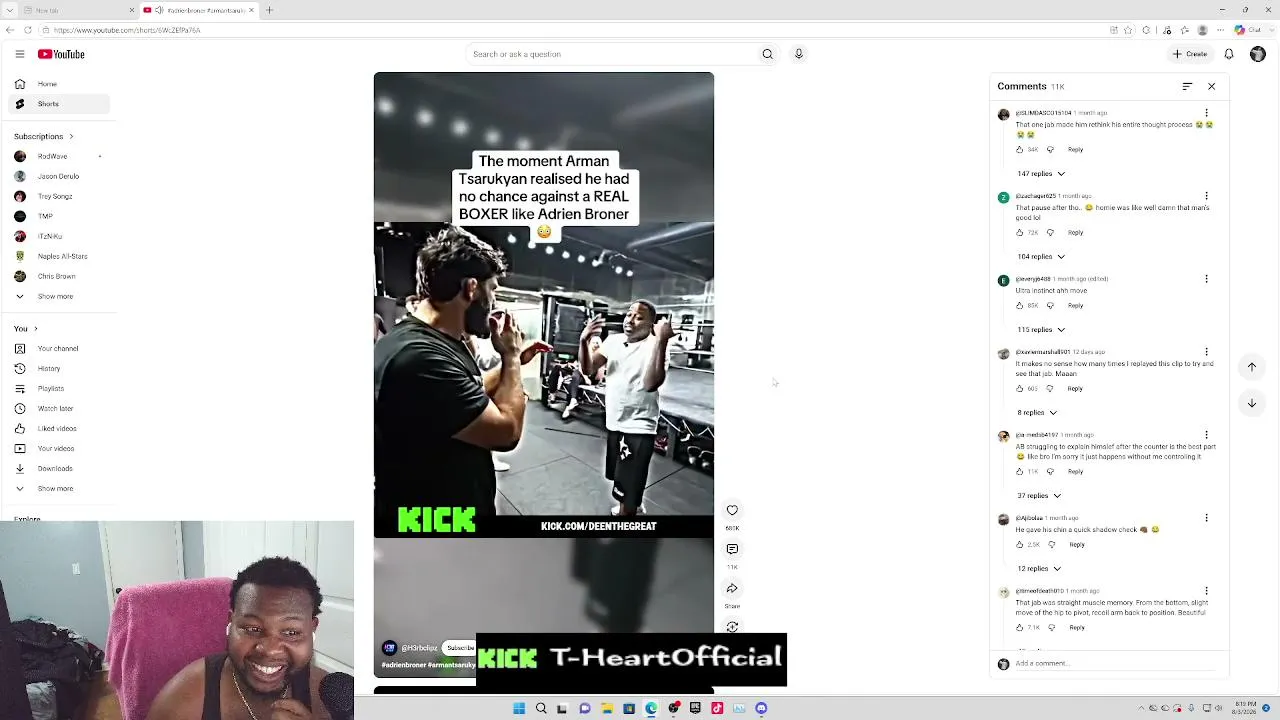Open Chris Brown subscription channel
1280x720 pixels.
click(59, 277)
